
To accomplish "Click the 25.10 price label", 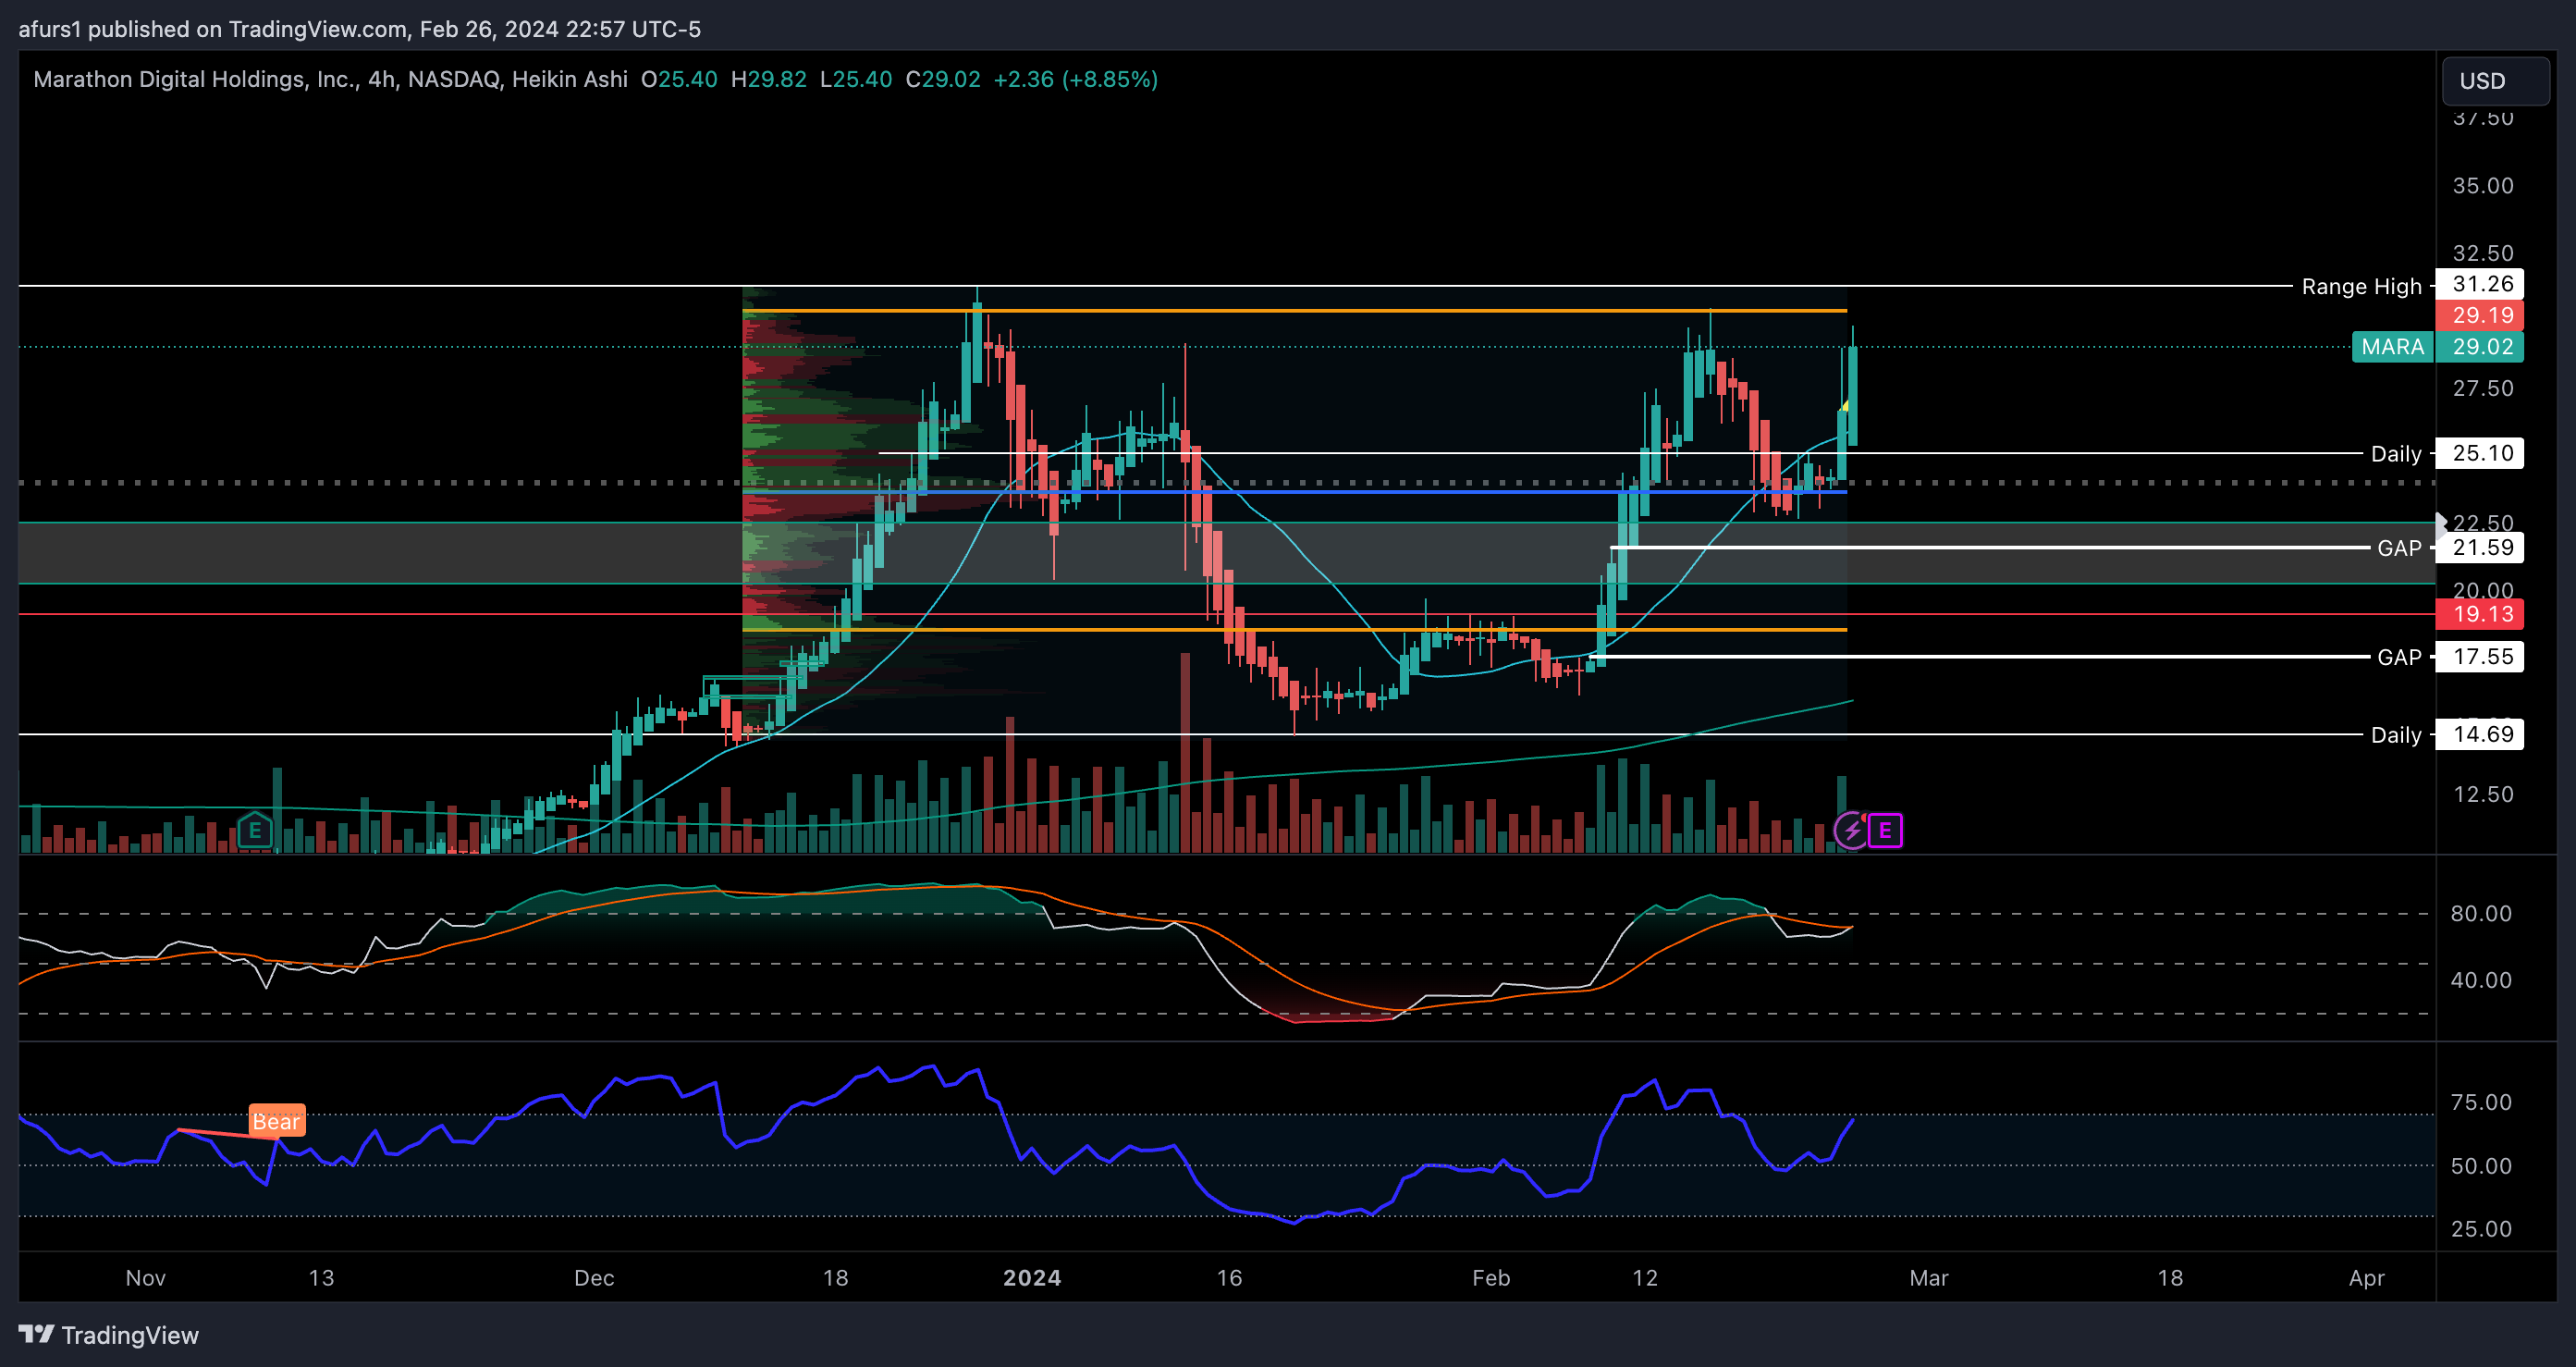I will point(2481,453).
